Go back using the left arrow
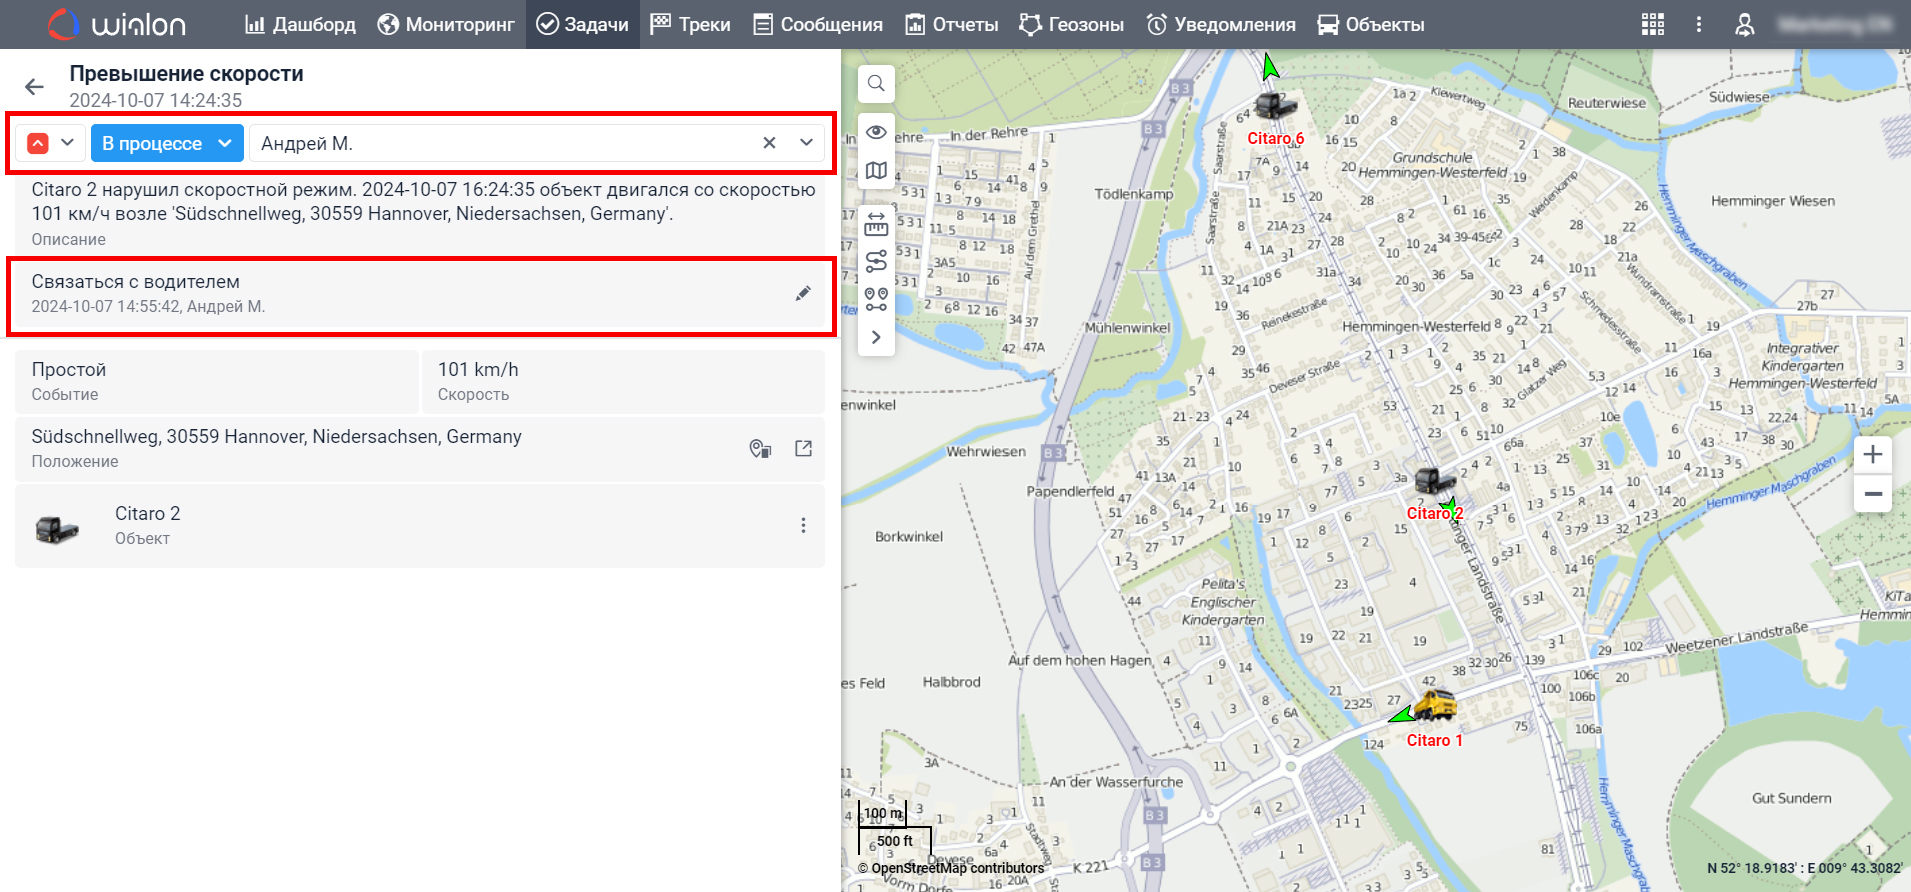 pyautogui.click(x=35, y=87)
